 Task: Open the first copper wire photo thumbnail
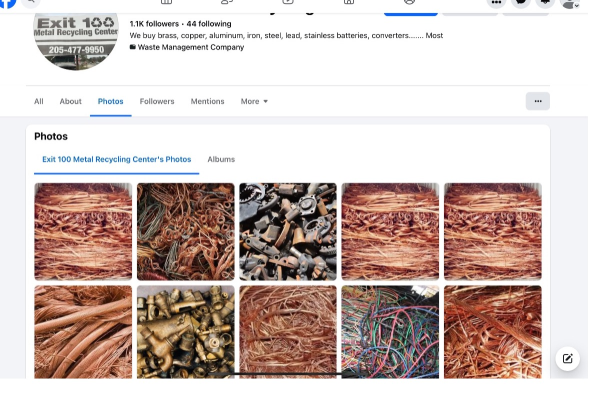point(83,231)
